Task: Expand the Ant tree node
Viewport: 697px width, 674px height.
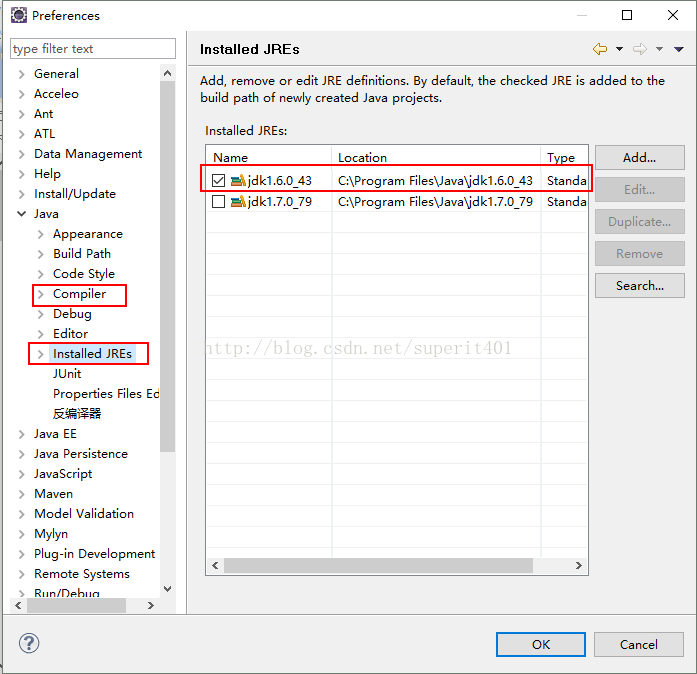Action: pos(21,114)
